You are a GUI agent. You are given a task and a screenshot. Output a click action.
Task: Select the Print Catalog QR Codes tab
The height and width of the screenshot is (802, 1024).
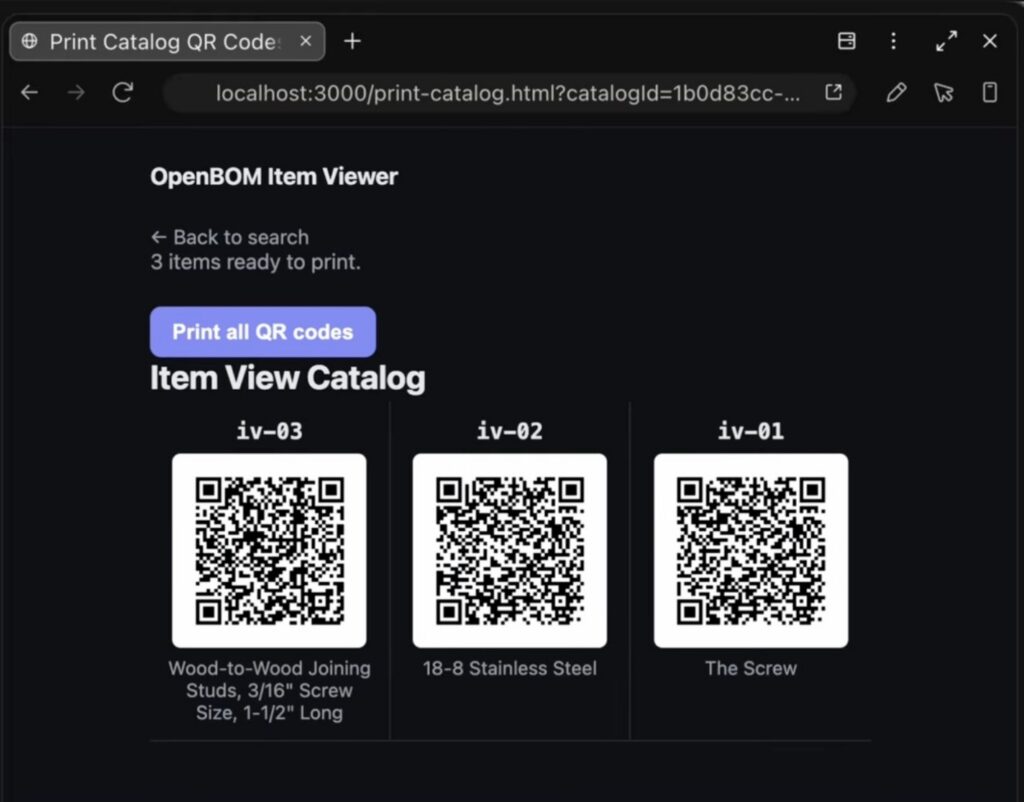tap(167, 41)
